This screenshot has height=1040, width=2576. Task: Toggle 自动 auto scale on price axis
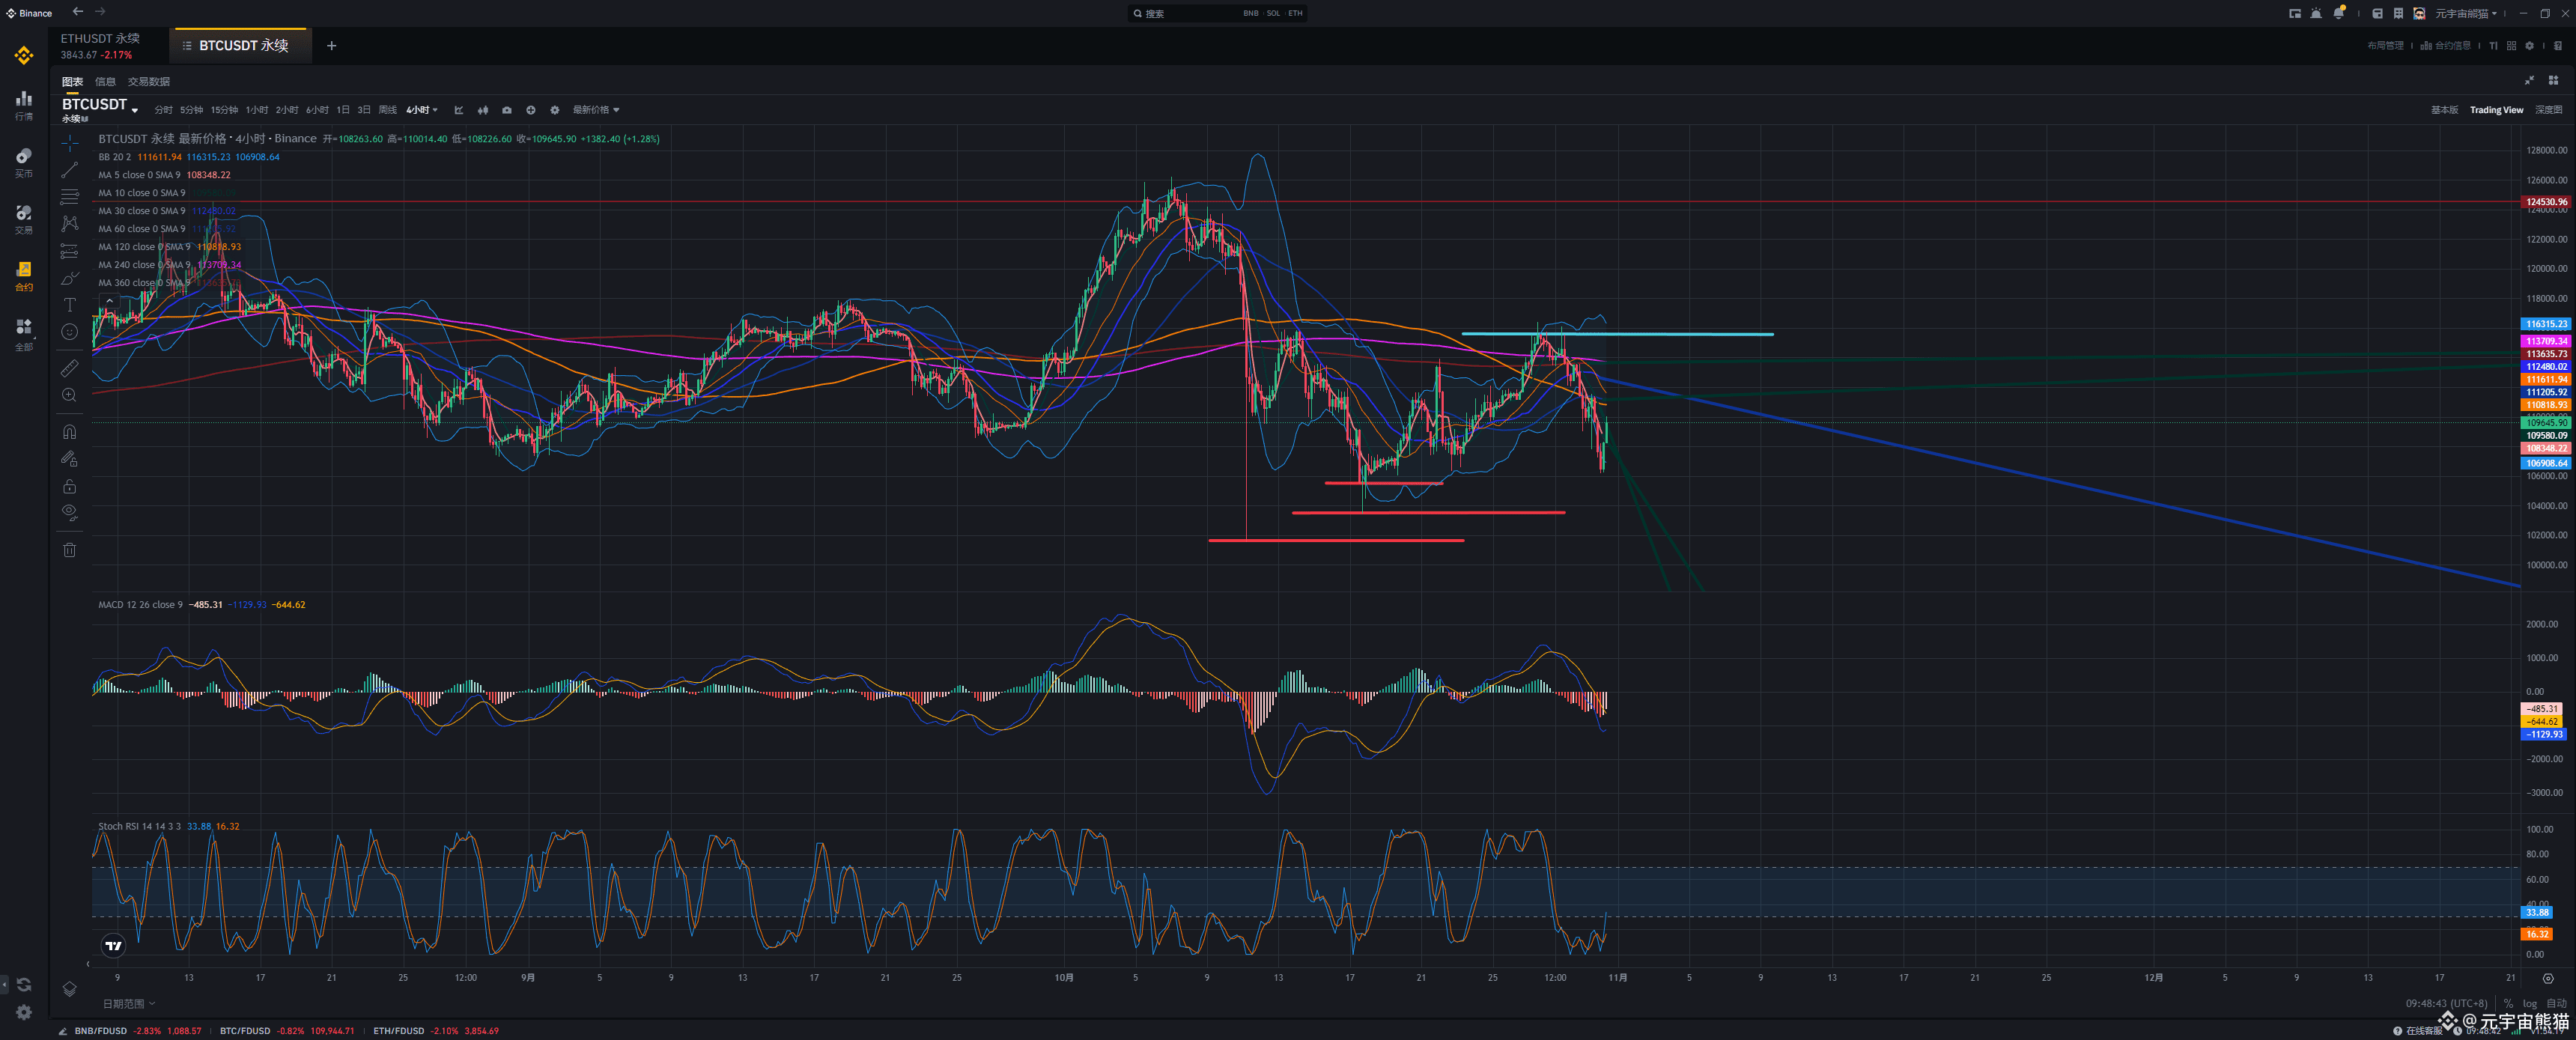click(2556, 1003)
